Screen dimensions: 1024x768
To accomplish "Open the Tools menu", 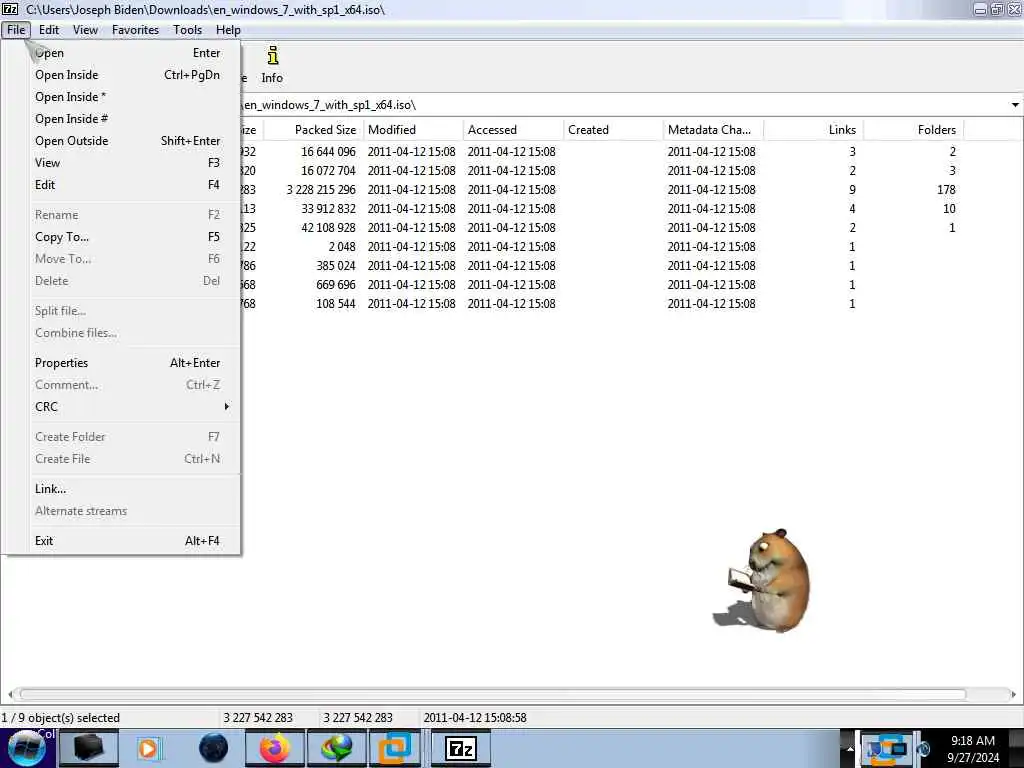I will click(187, 30).
